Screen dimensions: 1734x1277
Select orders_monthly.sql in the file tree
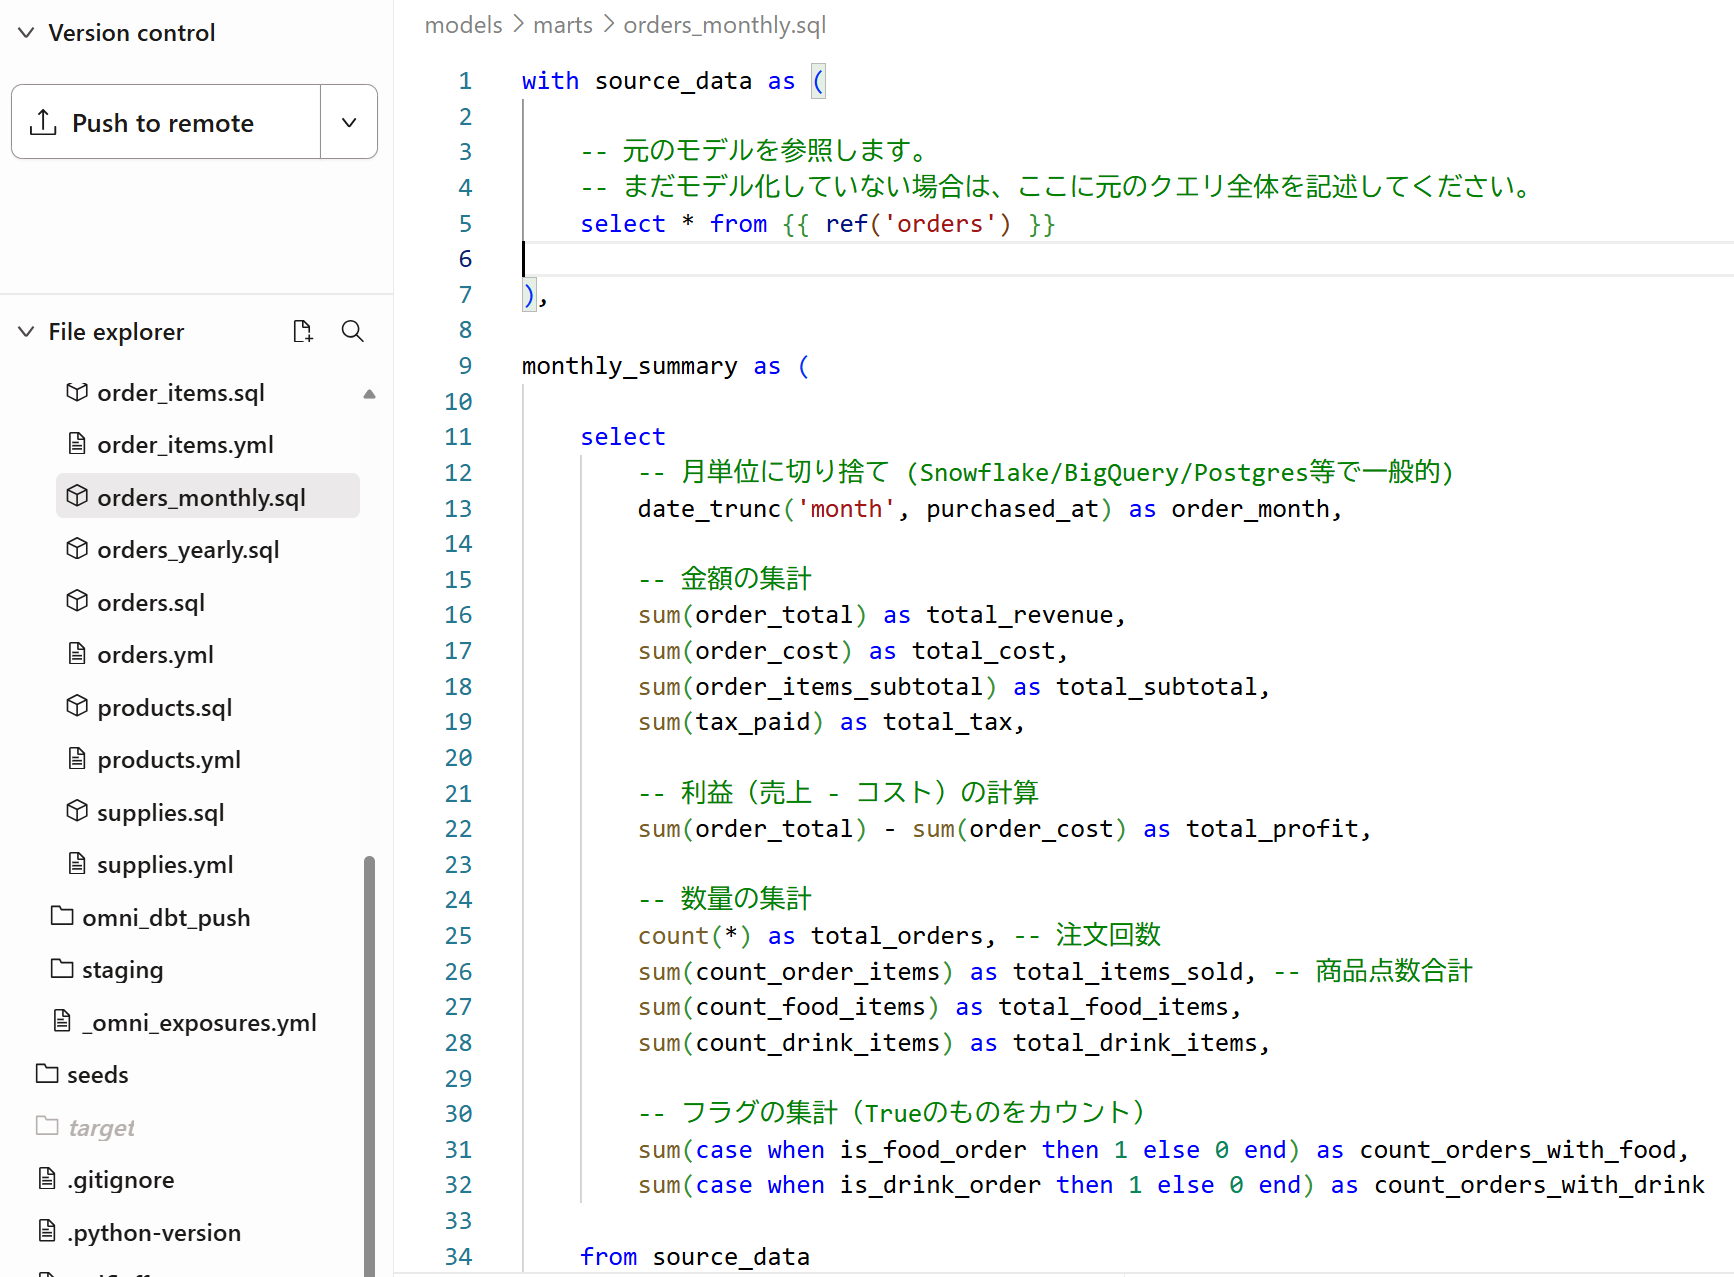201,497
